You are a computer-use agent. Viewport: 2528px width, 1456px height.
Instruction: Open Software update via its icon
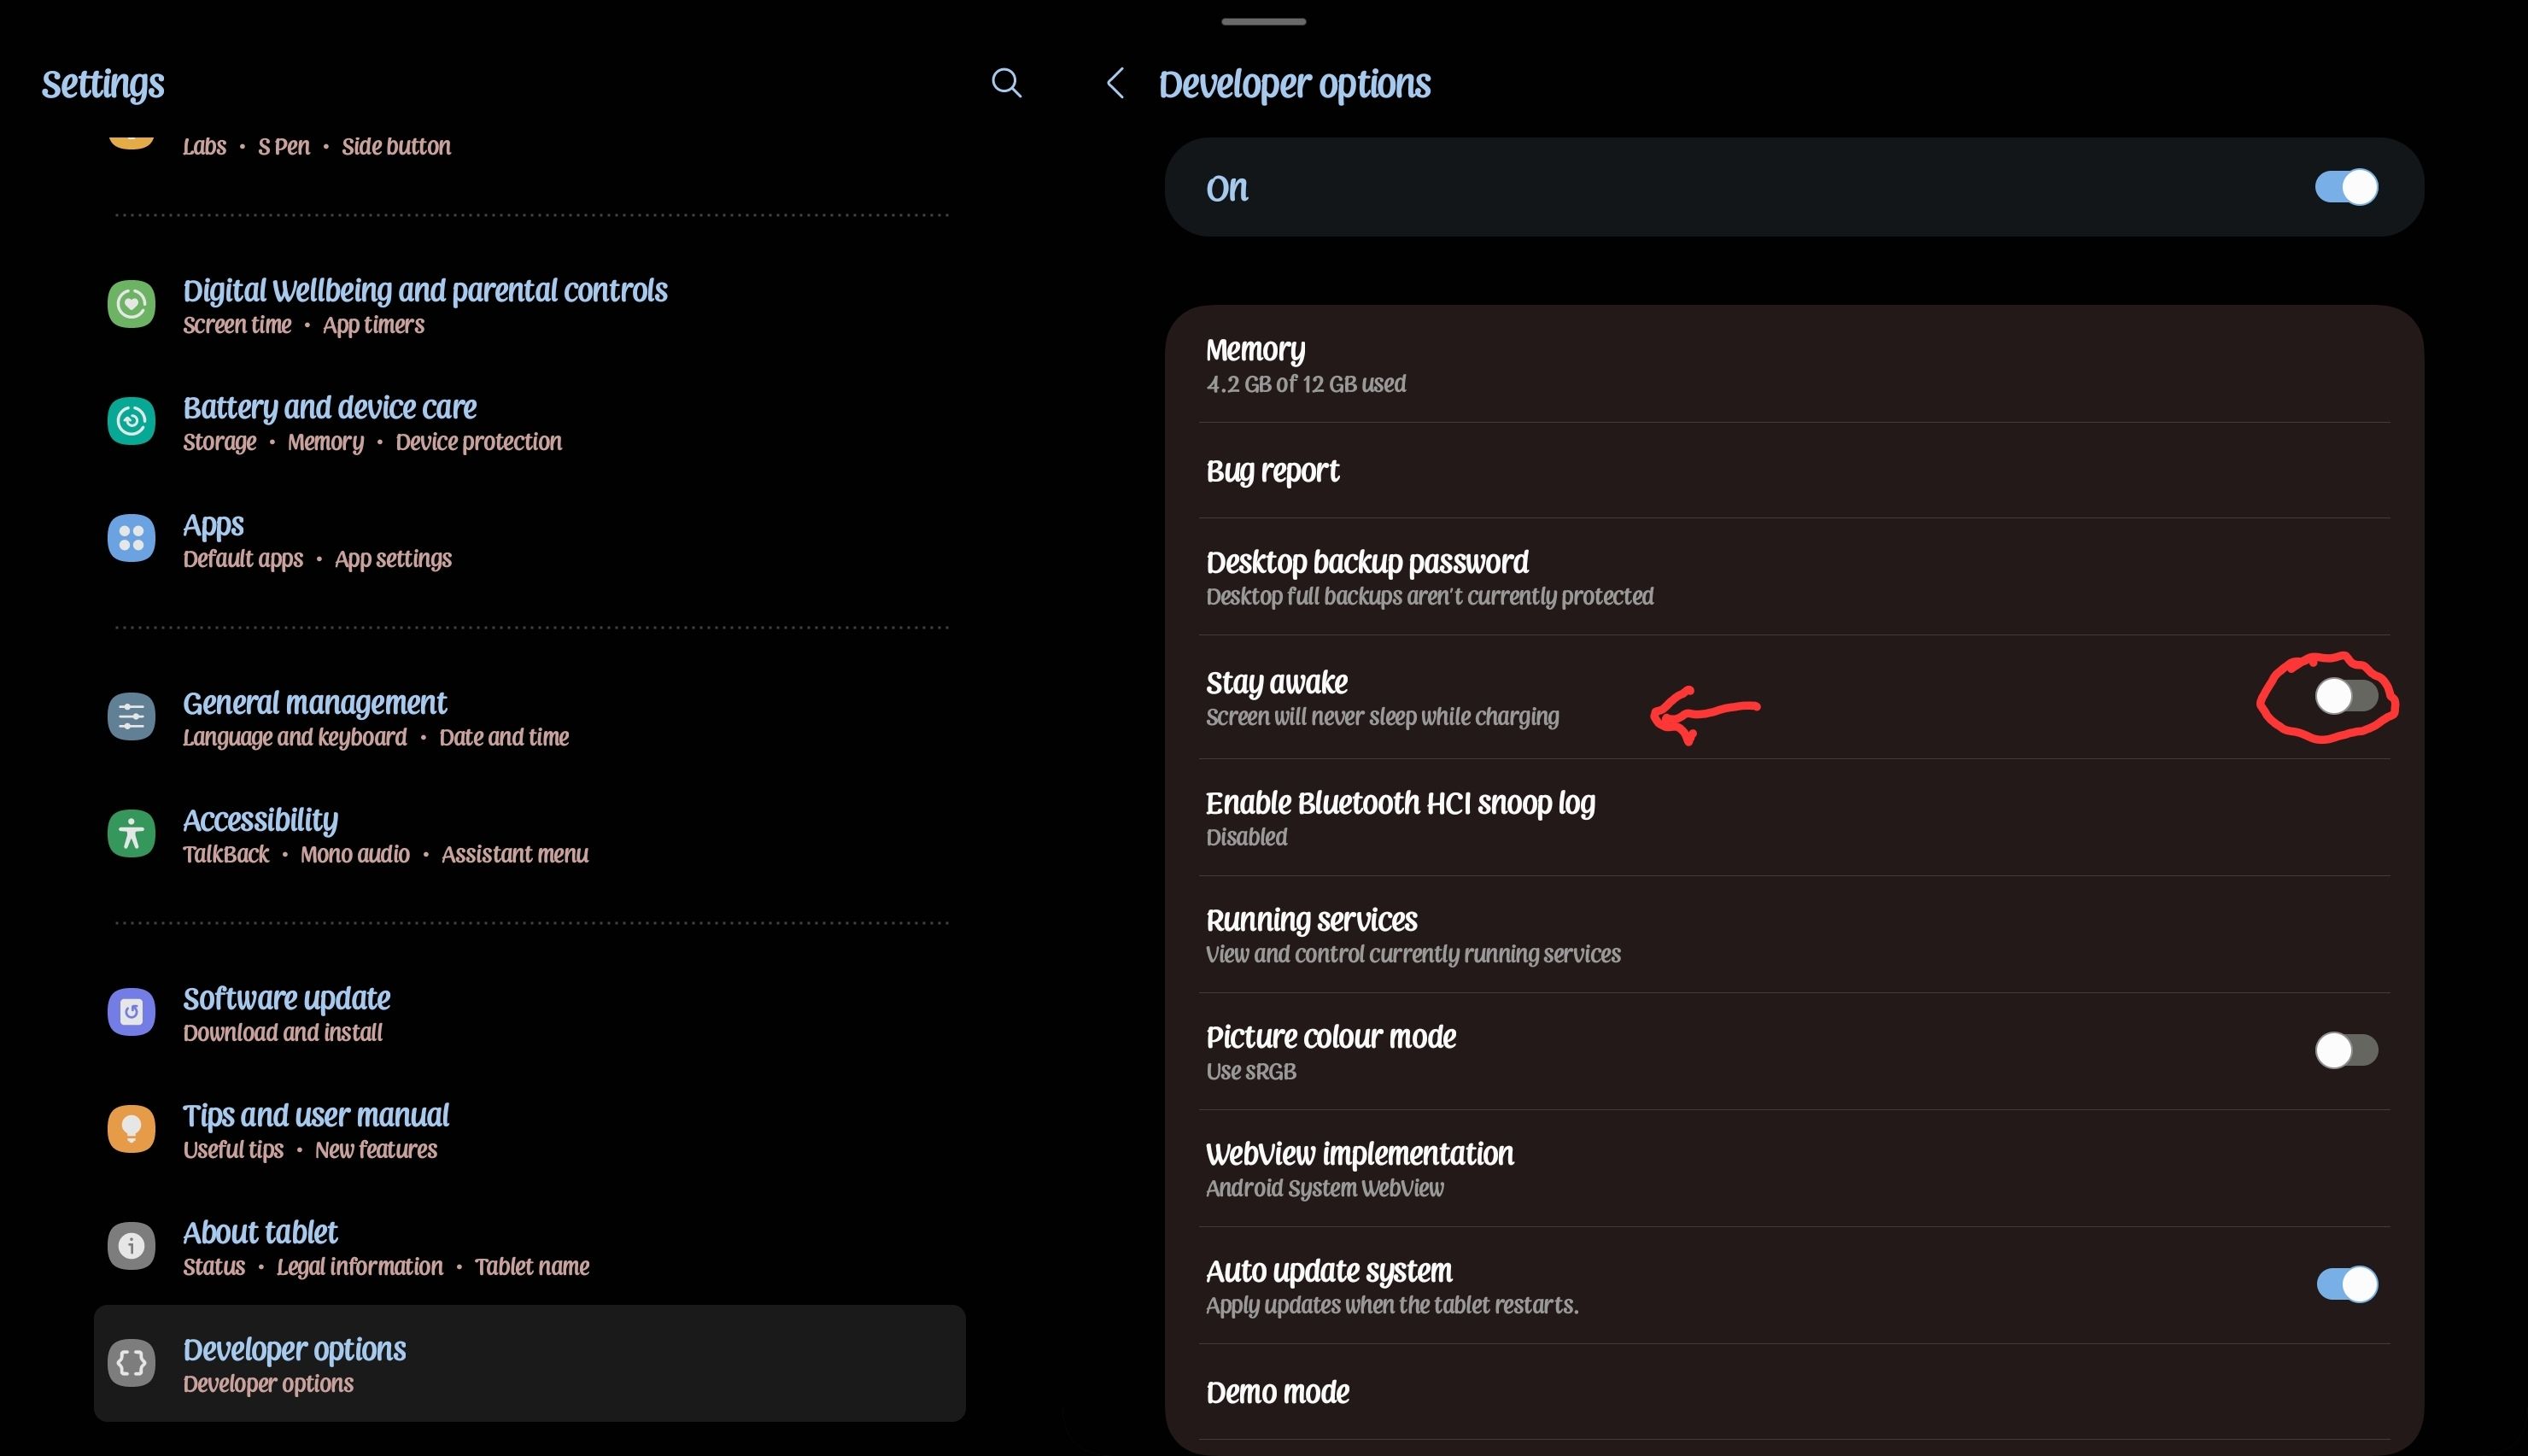coord(131,1011)
